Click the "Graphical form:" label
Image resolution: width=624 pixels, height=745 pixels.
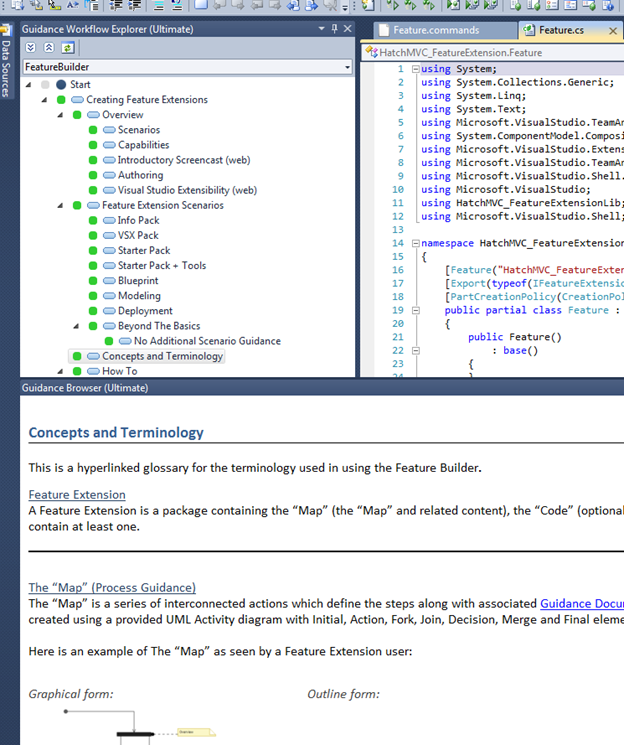point(71,694)
